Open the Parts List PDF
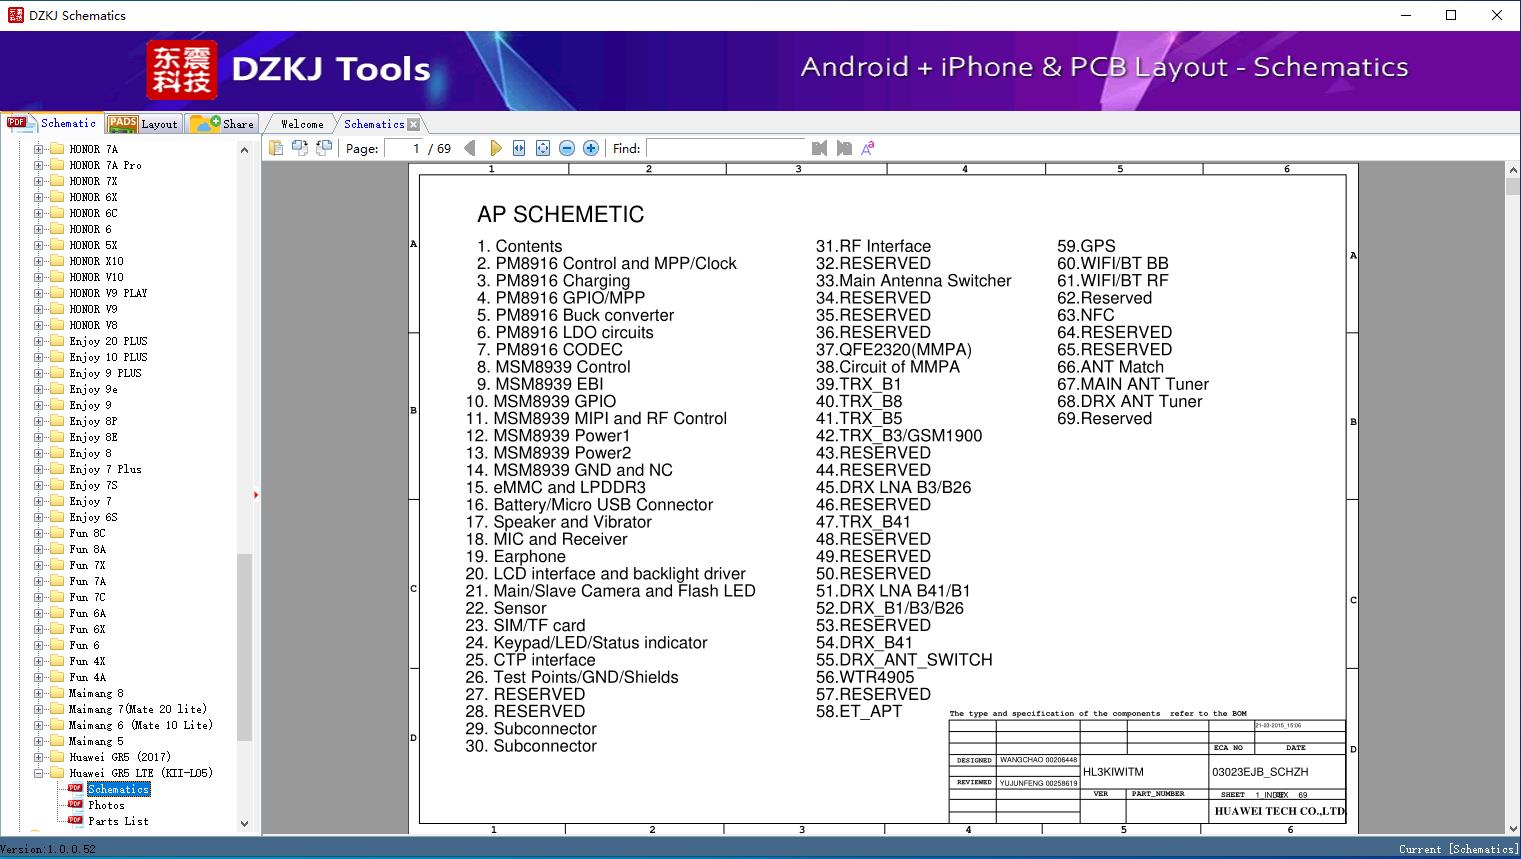Screen dimensions: 1521x859 click(x=118, y=821)
